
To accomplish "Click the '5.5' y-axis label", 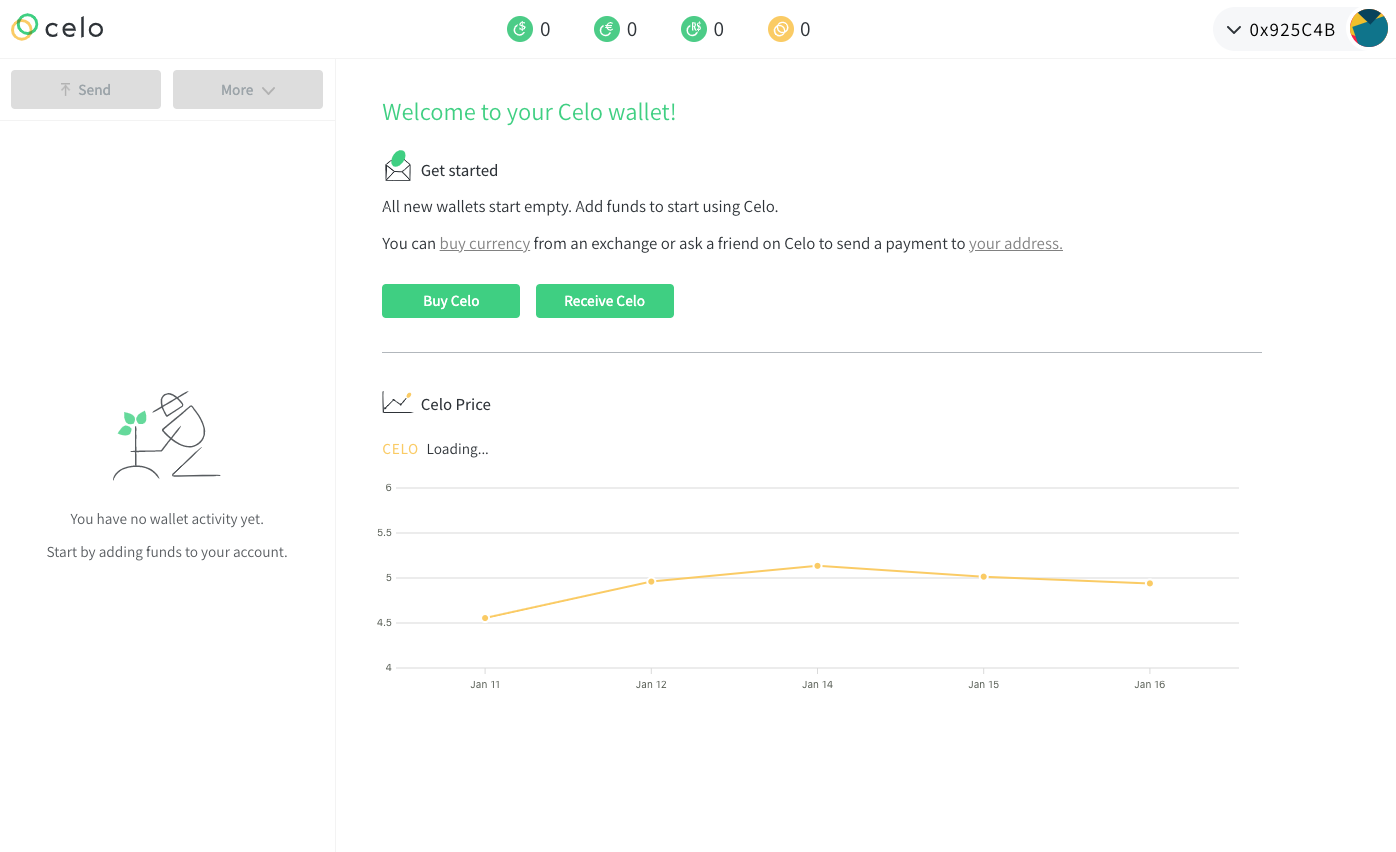I will coord(384,533).
